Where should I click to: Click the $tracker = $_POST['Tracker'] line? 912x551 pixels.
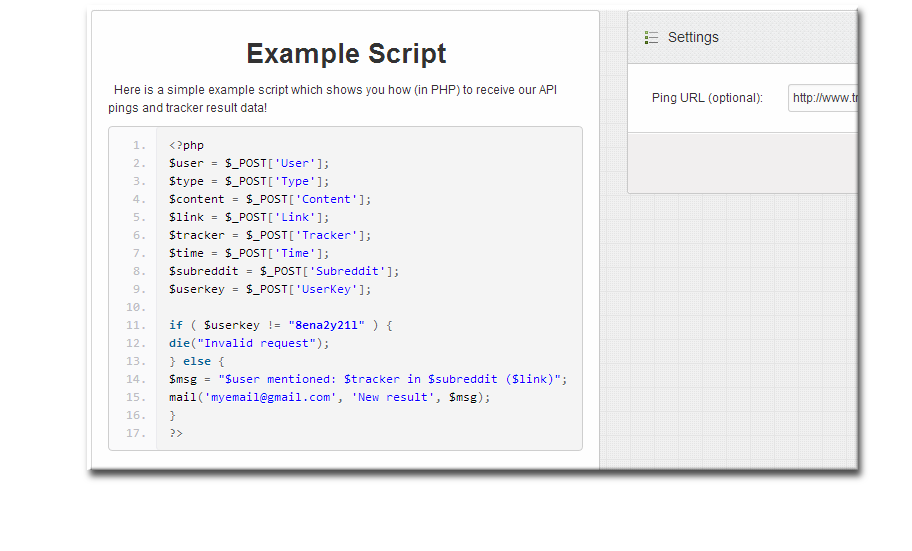point(269,235)
